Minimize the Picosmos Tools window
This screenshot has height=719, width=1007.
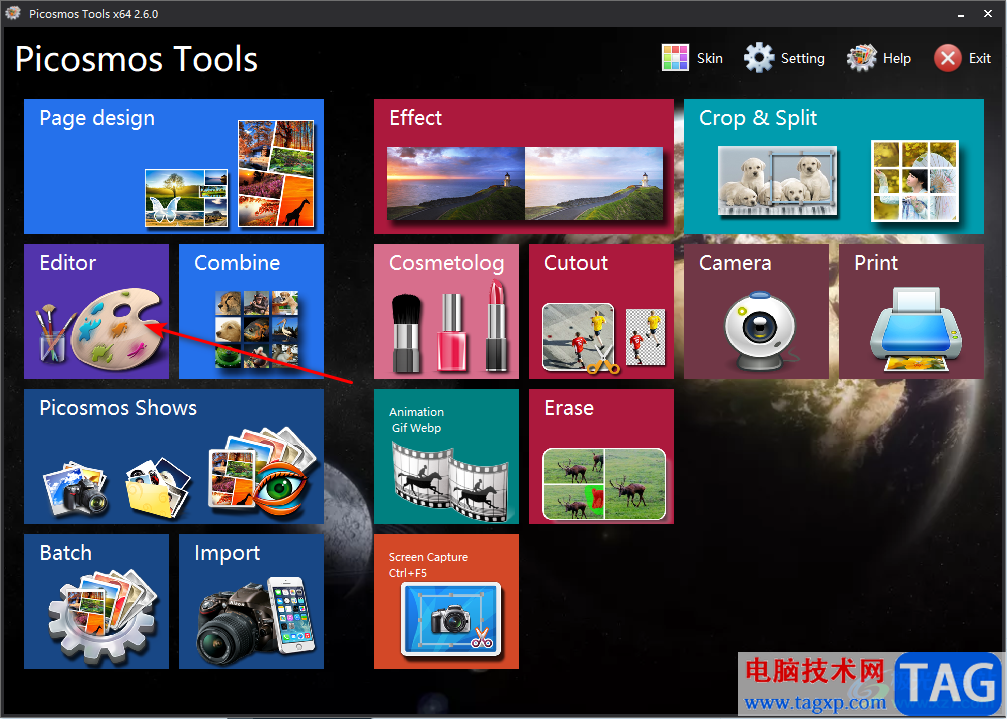(961, 13)
